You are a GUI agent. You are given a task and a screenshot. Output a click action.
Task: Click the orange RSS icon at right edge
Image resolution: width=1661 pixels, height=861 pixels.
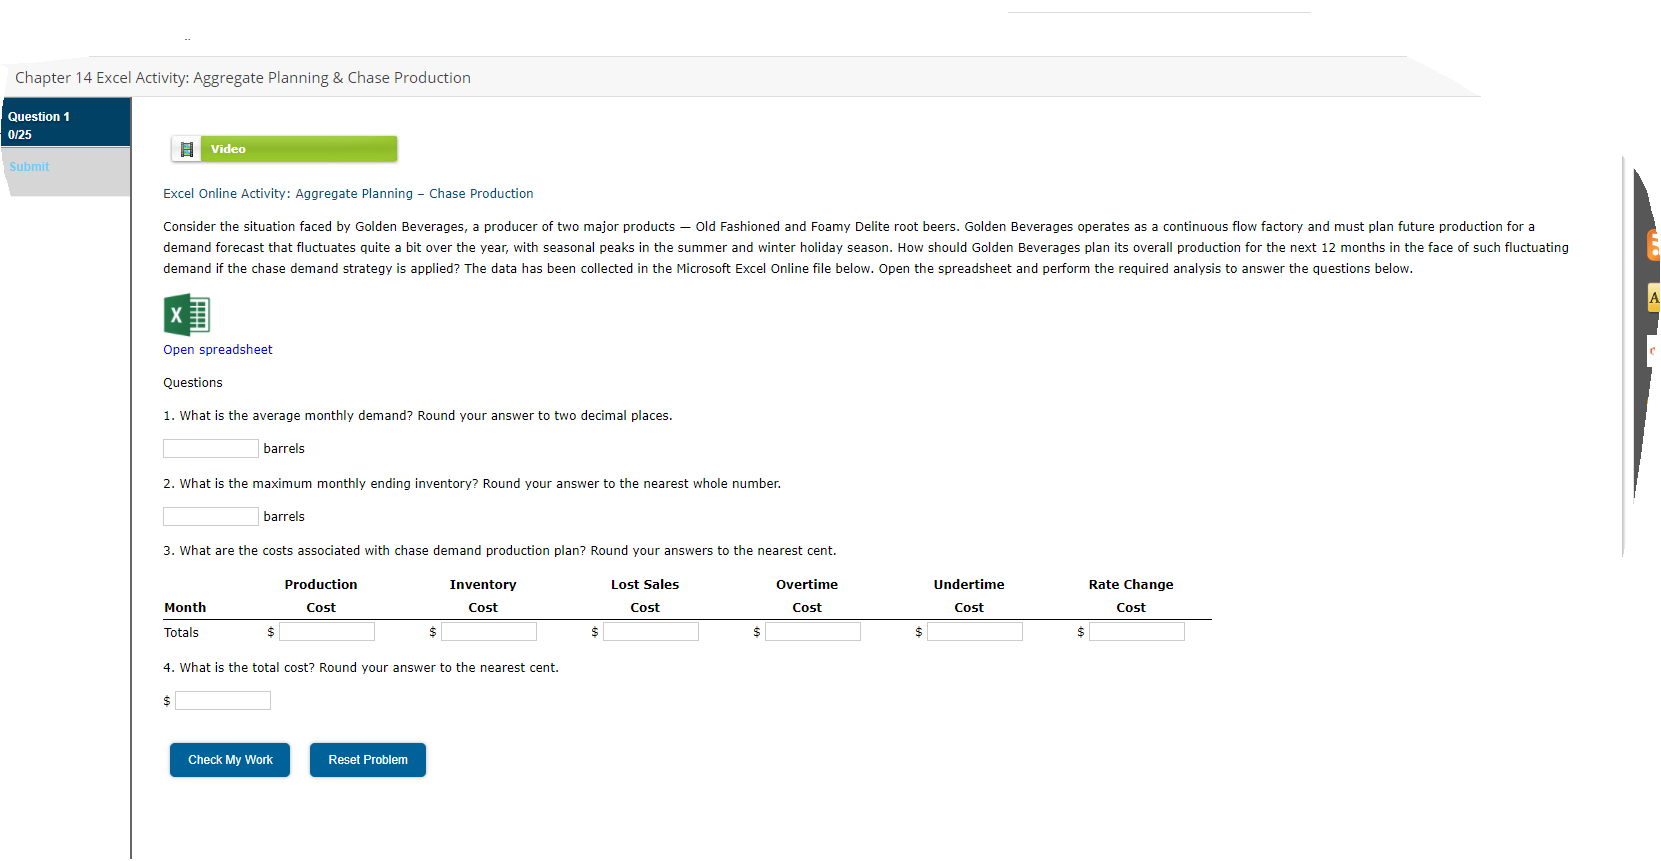tap(1654, 245)
